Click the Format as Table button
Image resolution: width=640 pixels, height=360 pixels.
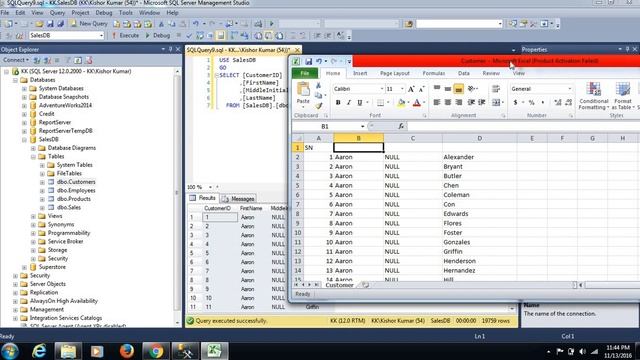pos(623,96)
